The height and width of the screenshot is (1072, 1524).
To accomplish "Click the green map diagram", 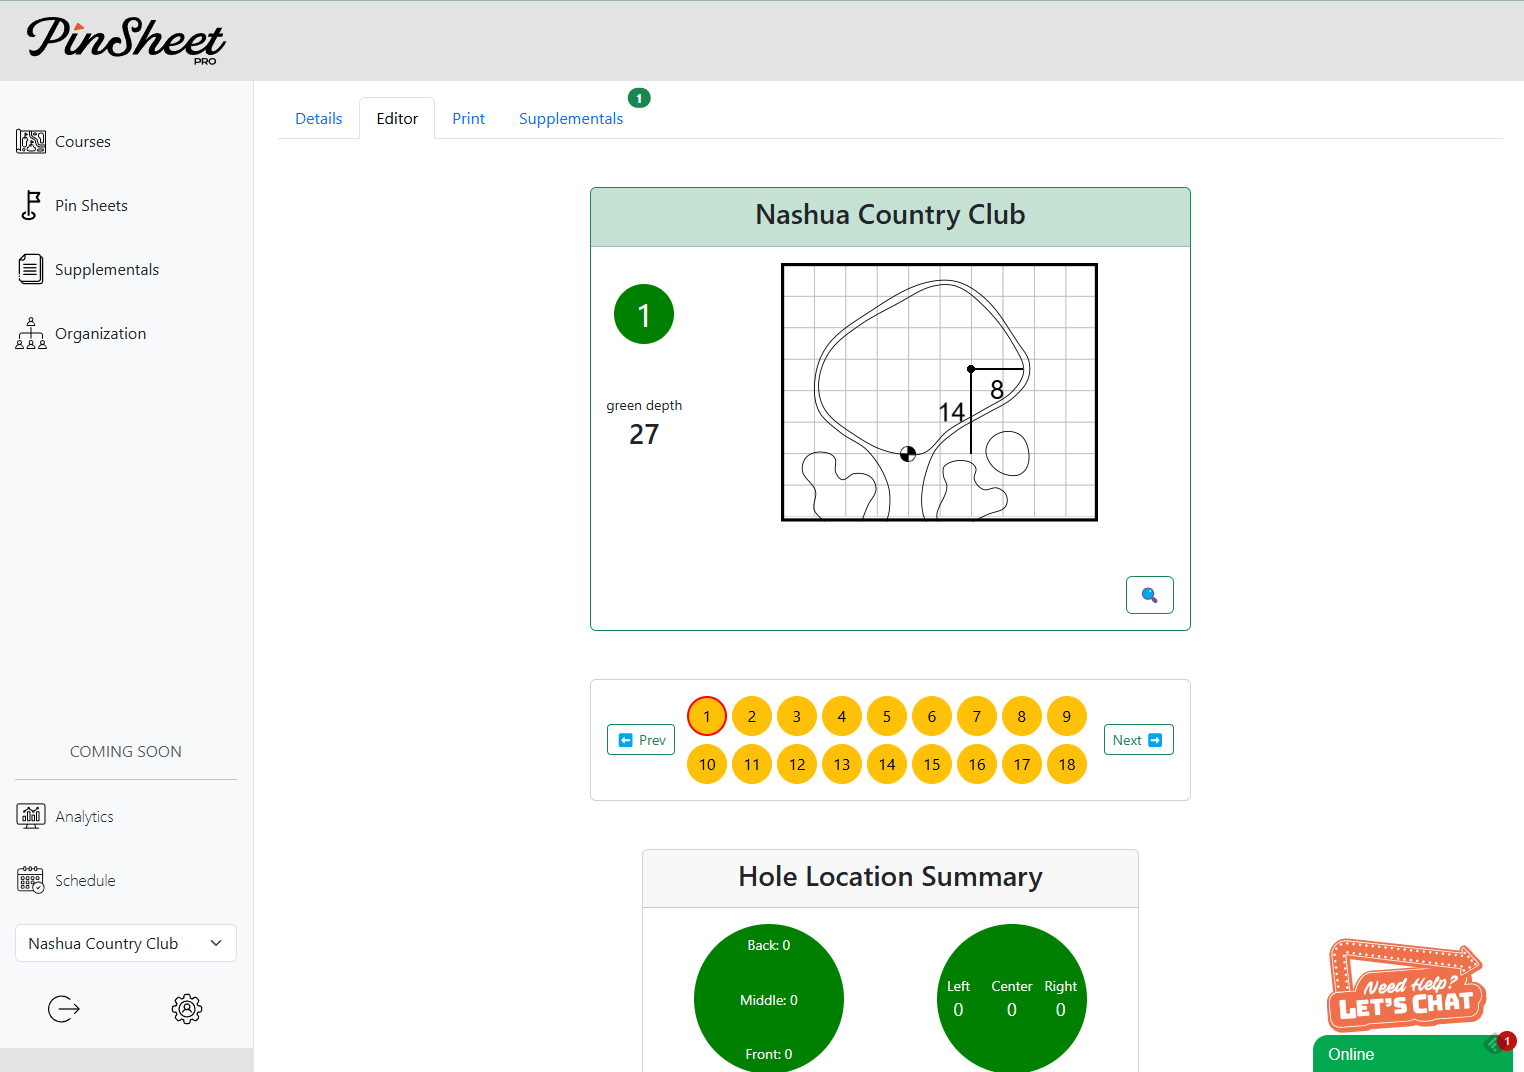I will click(x=939, y=392).
